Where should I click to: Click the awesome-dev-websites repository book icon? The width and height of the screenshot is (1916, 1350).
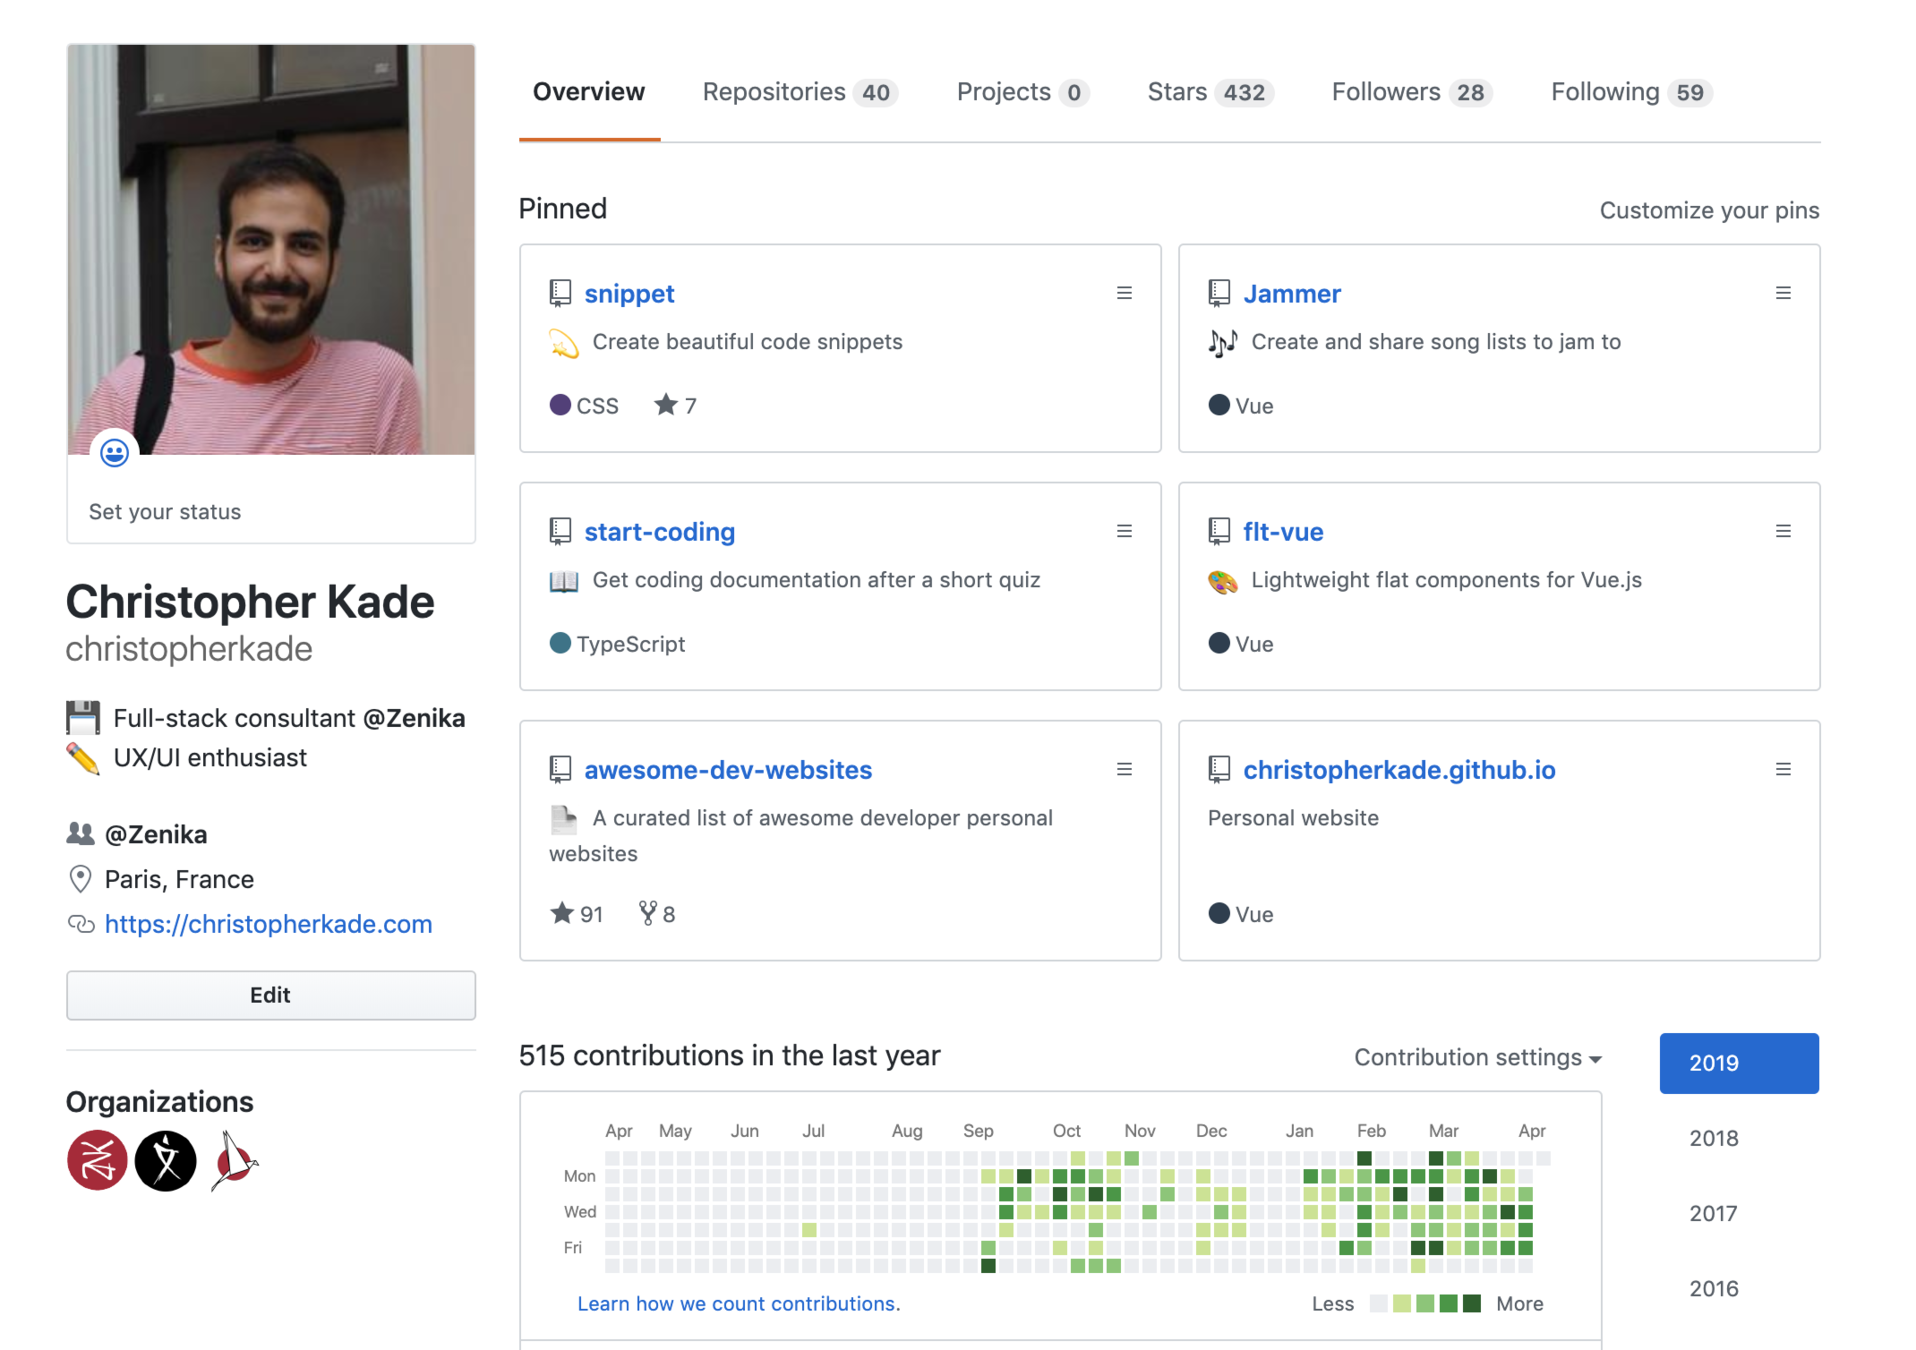point(560,769)
